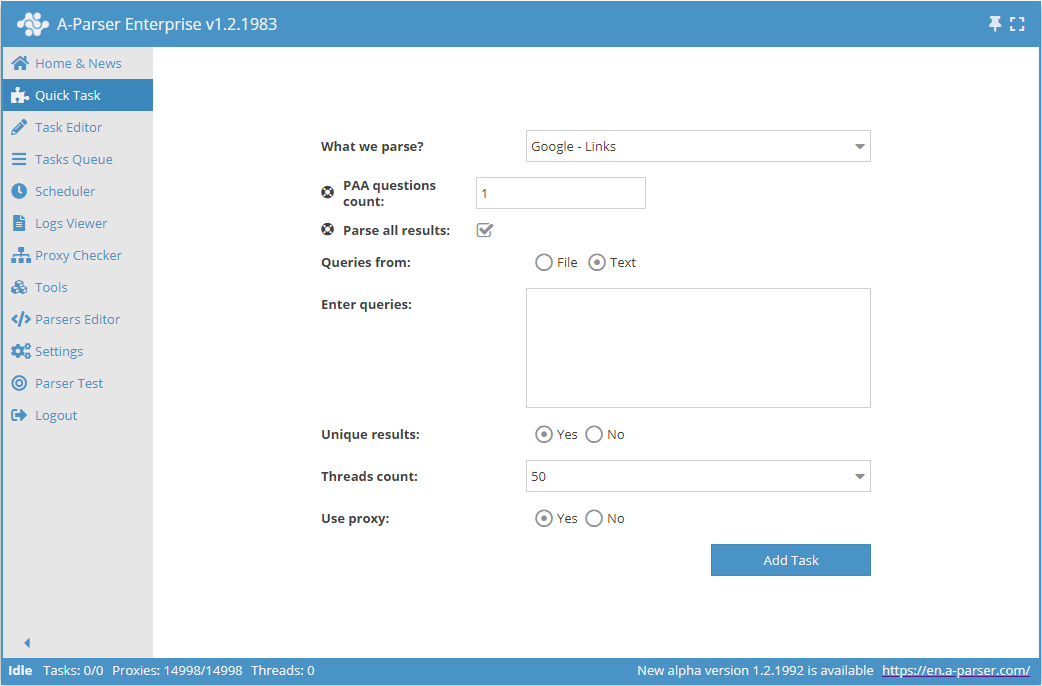Remove the PAA questions count option

(327, 193)
